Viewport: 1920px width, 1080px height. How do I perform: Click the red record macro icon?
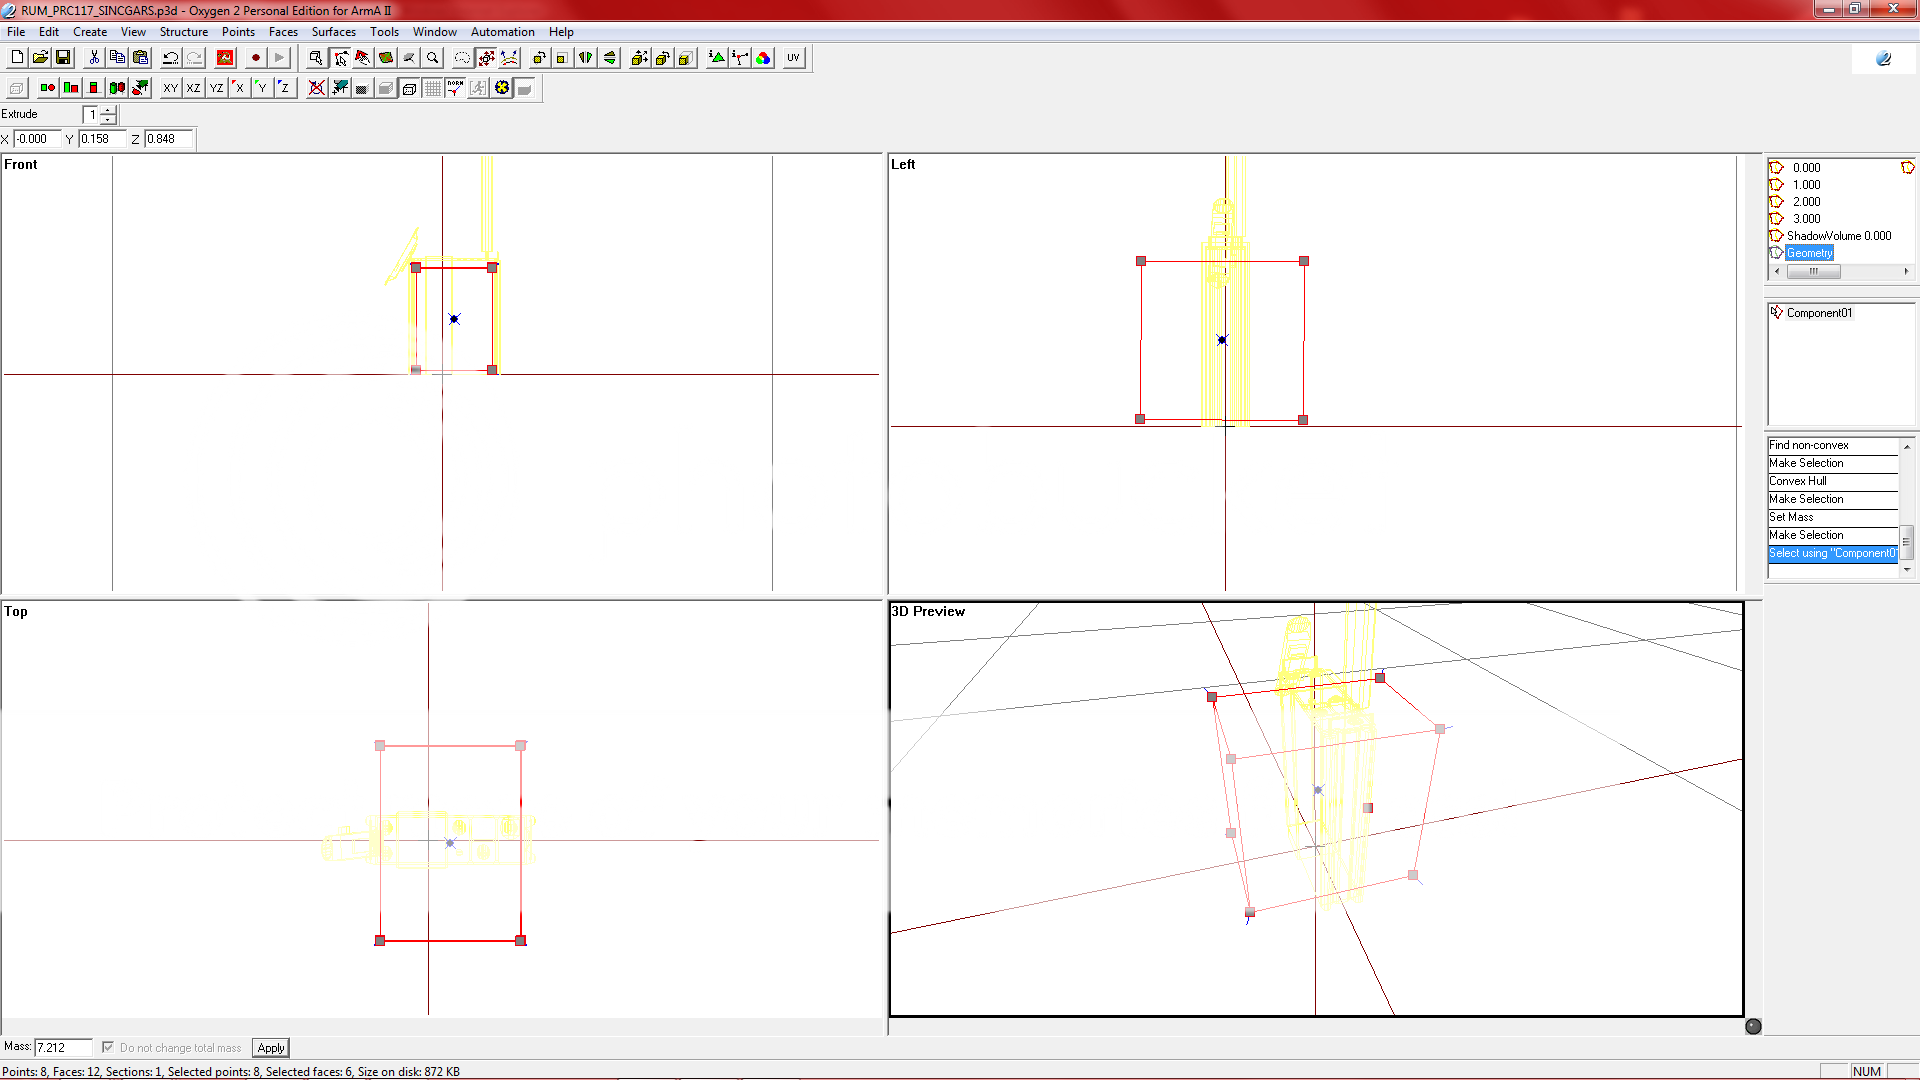coord(256,58)
